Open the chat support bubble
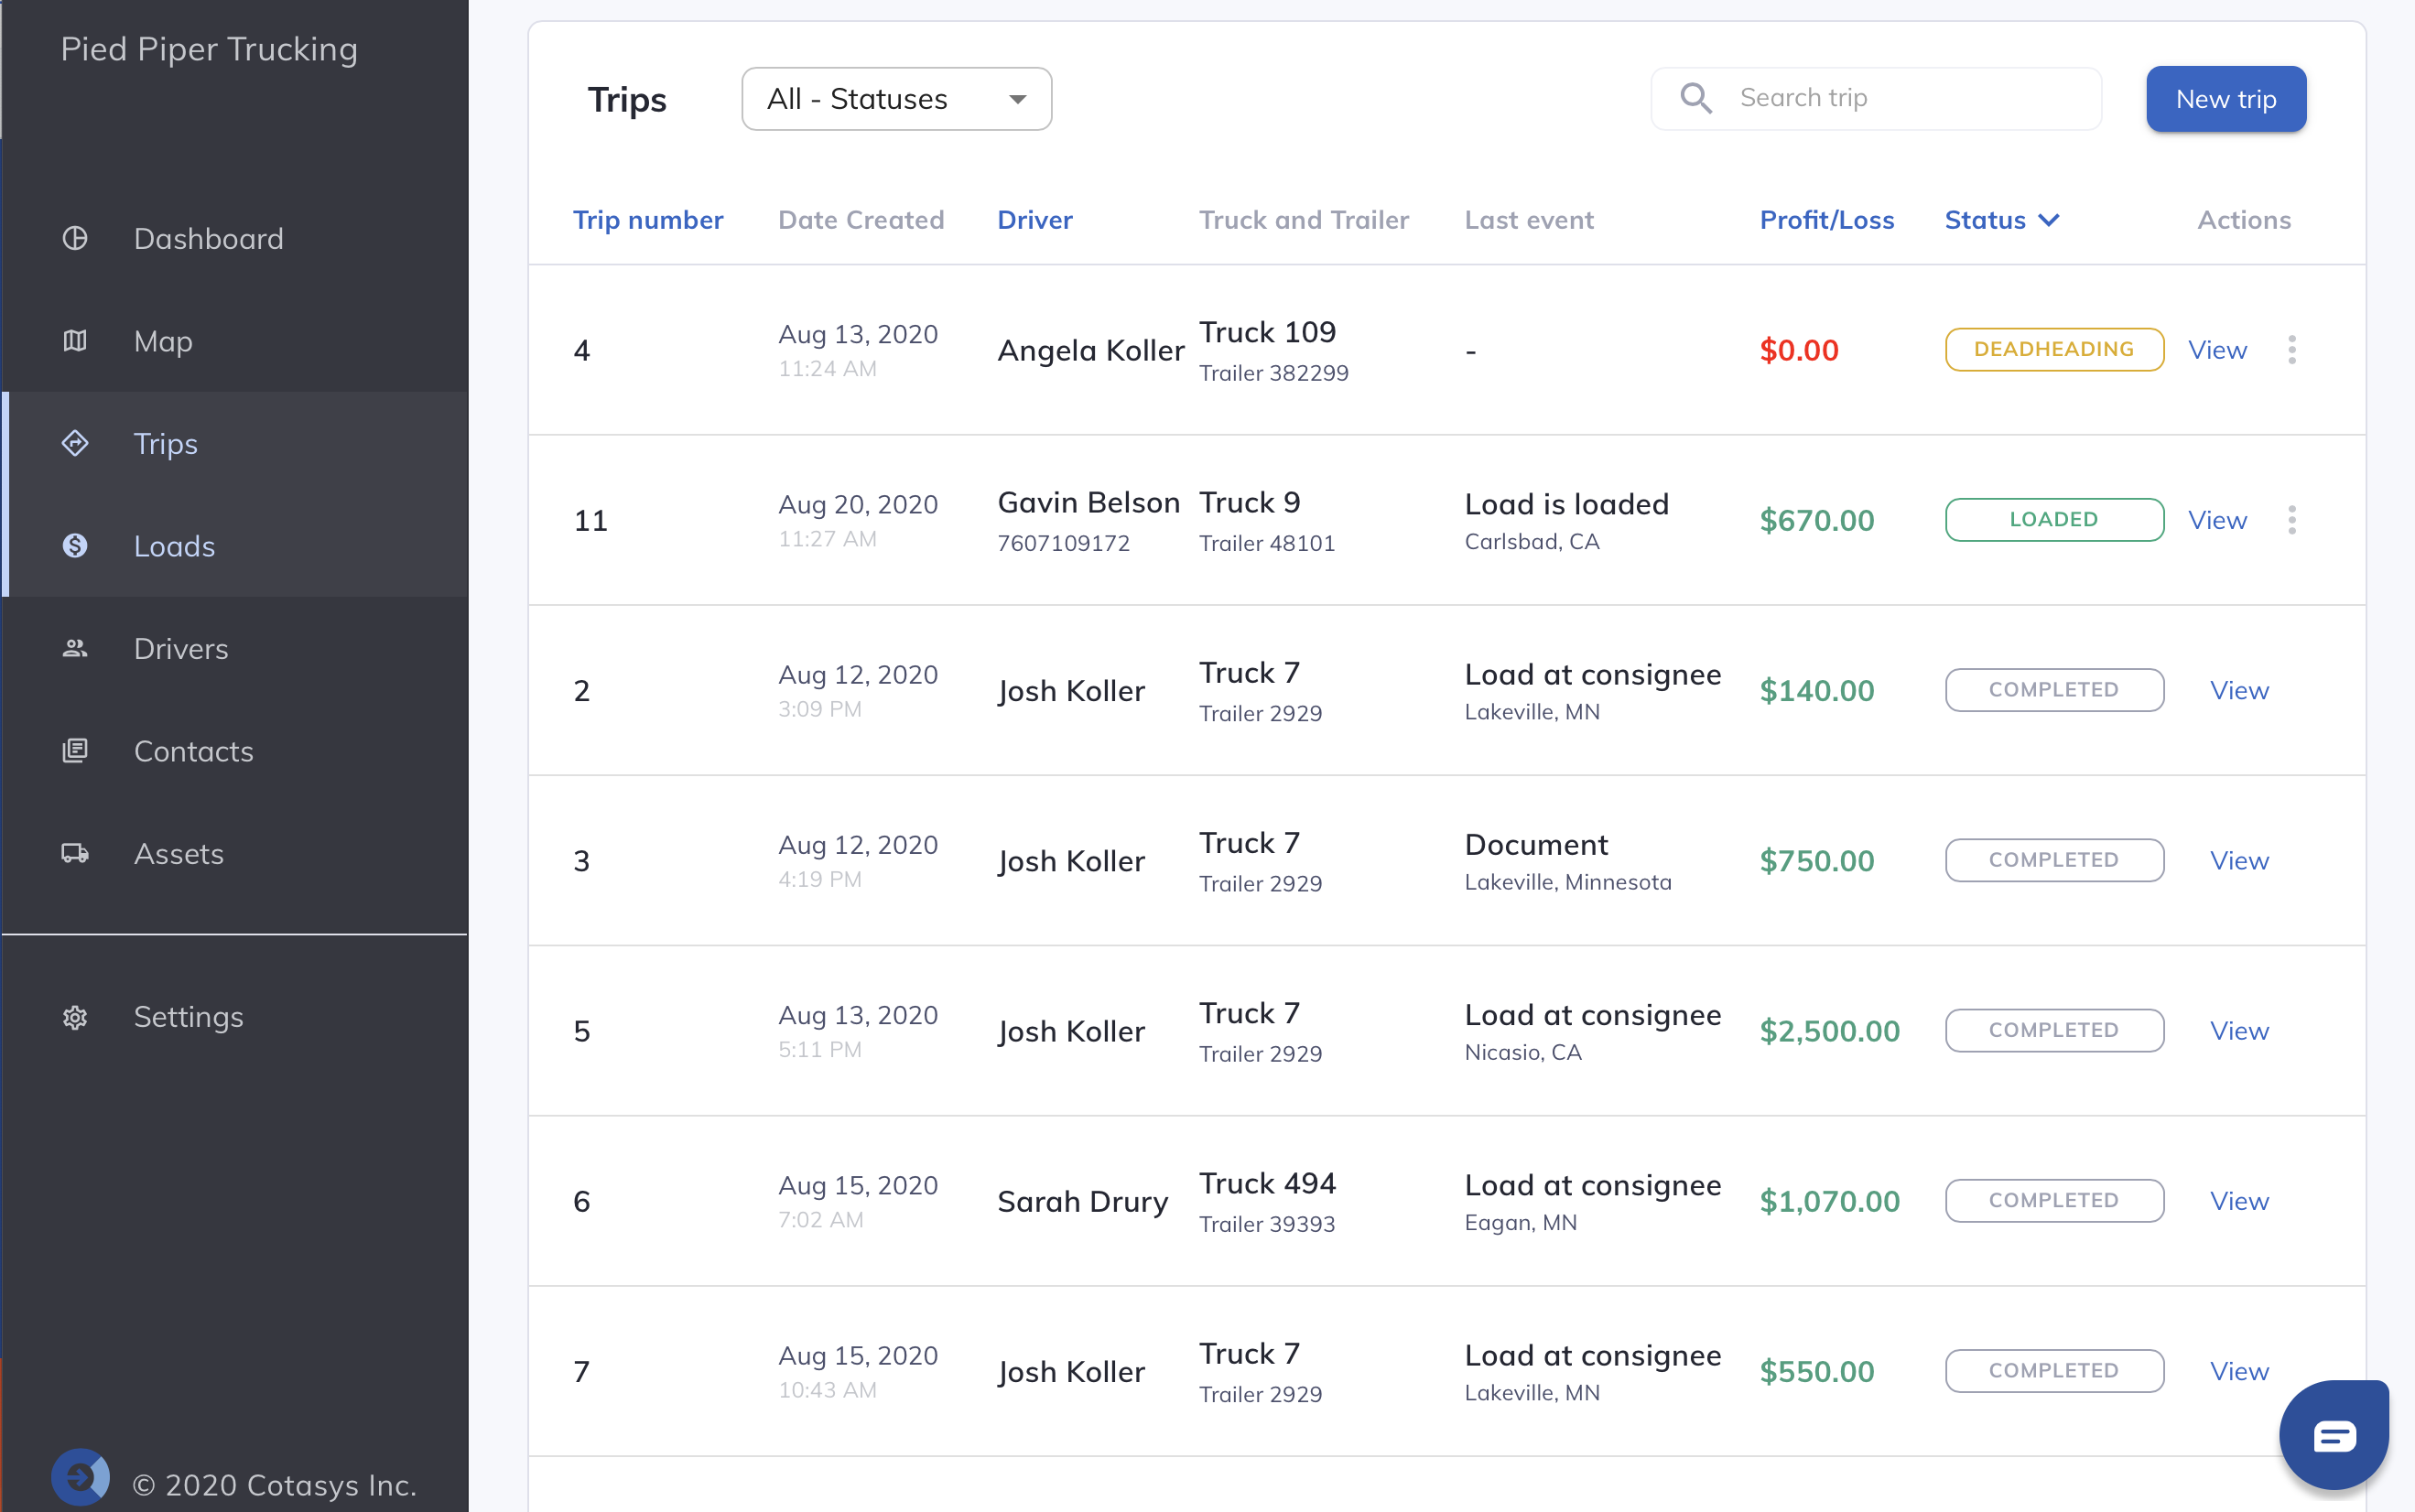 (x=2334, y=1435)
